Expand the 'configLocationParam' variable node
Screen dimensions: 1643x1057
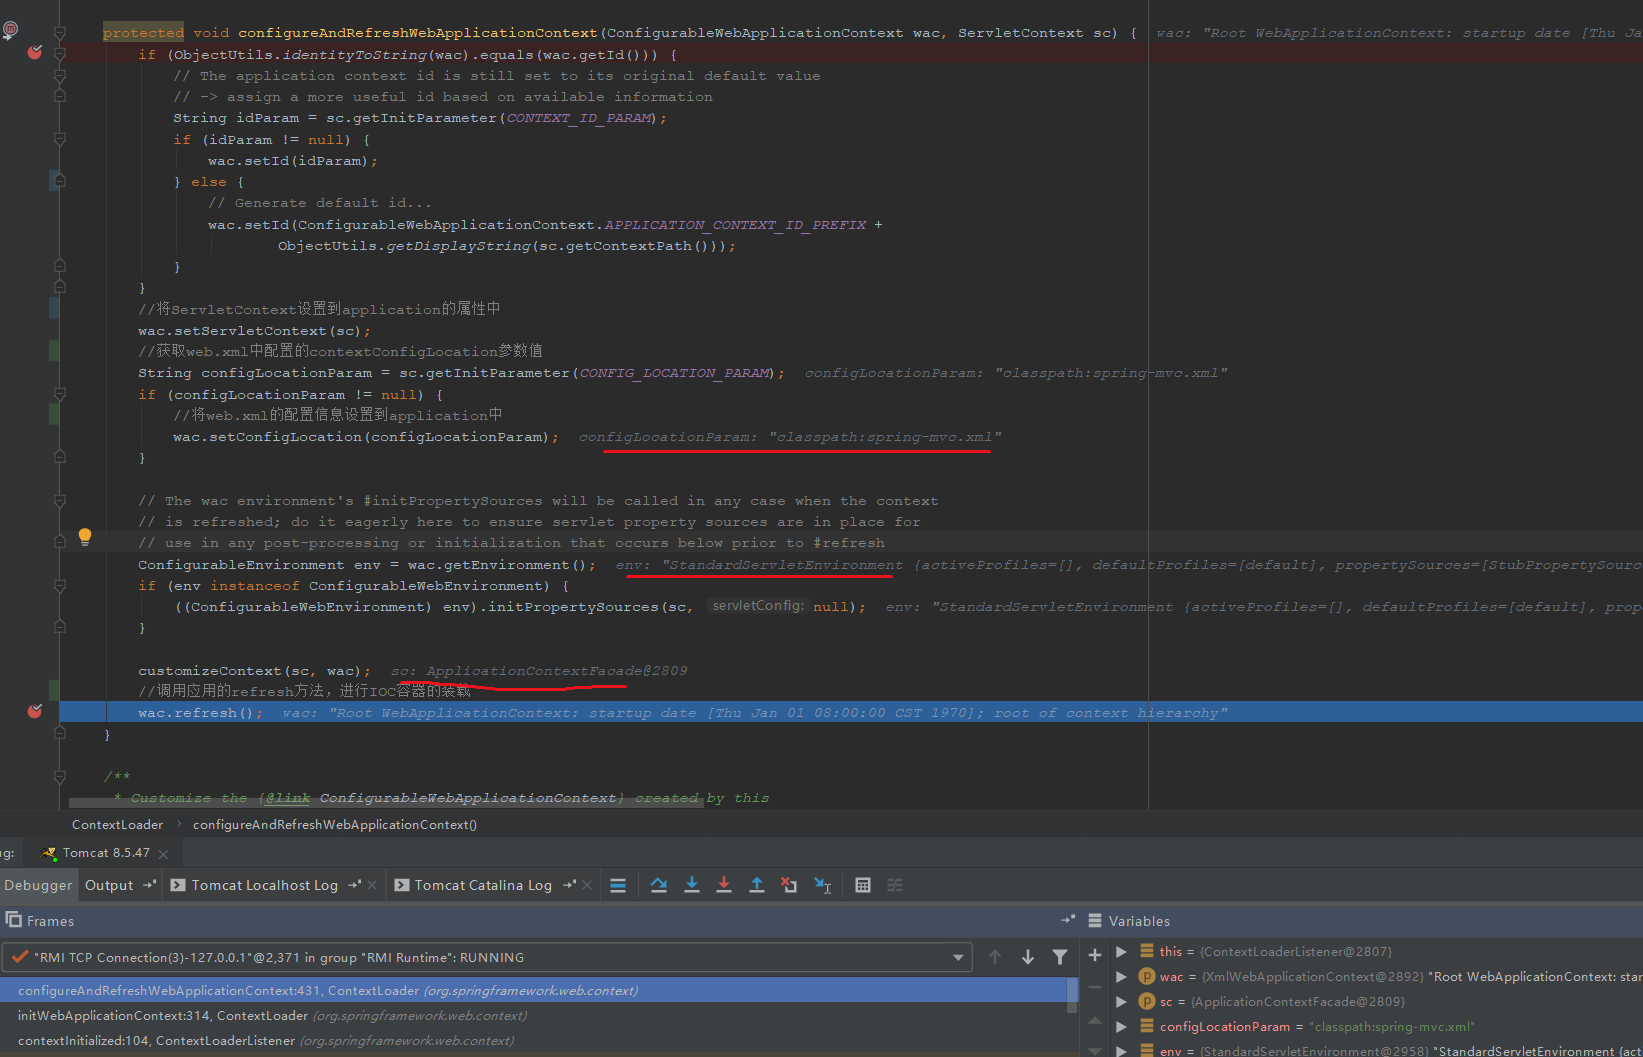click(1121, 1027)
